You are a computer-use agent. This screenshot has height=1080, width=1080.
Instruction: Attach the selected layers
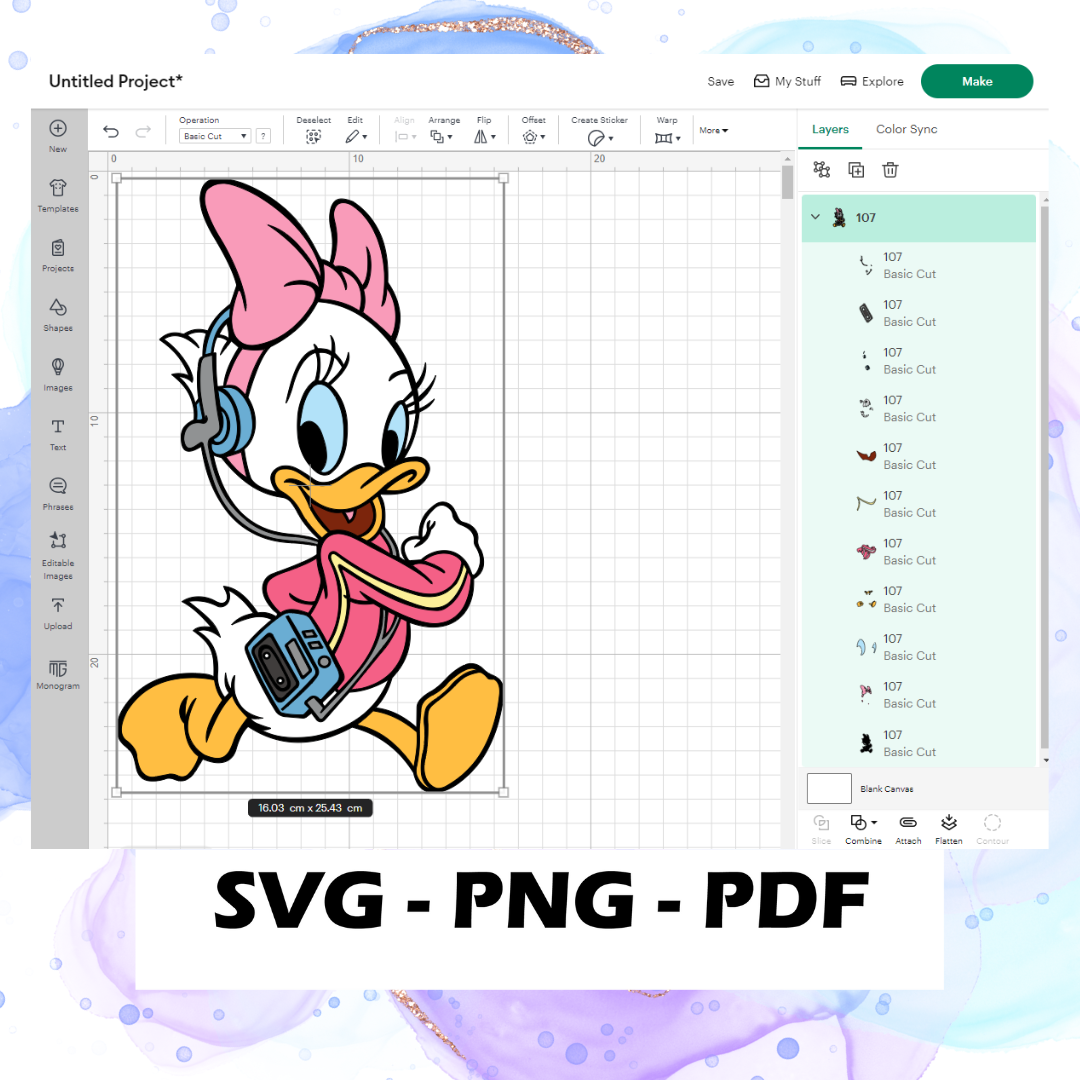[x=908, y=829]
